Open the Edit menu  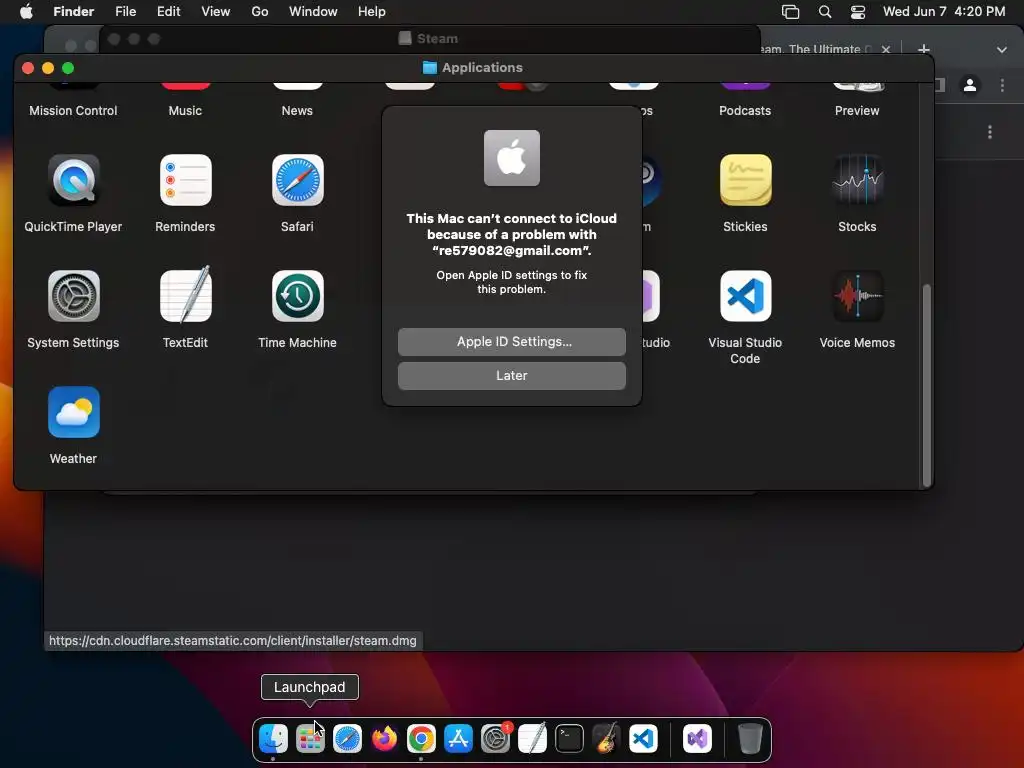[168, 12]
